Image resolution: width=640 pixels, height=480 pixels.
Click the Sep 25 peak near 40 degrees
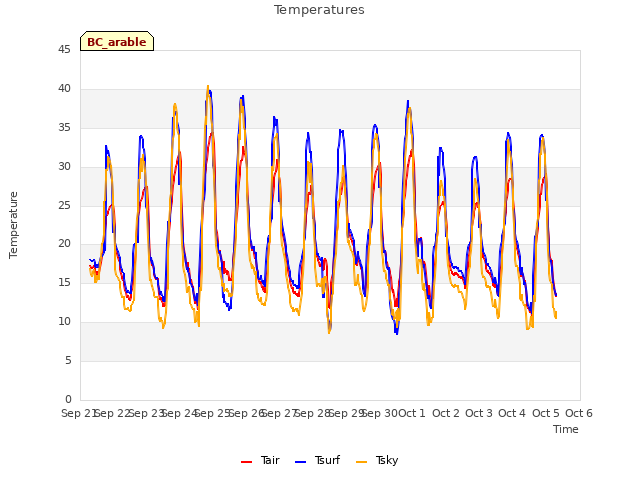coord(208,87)
